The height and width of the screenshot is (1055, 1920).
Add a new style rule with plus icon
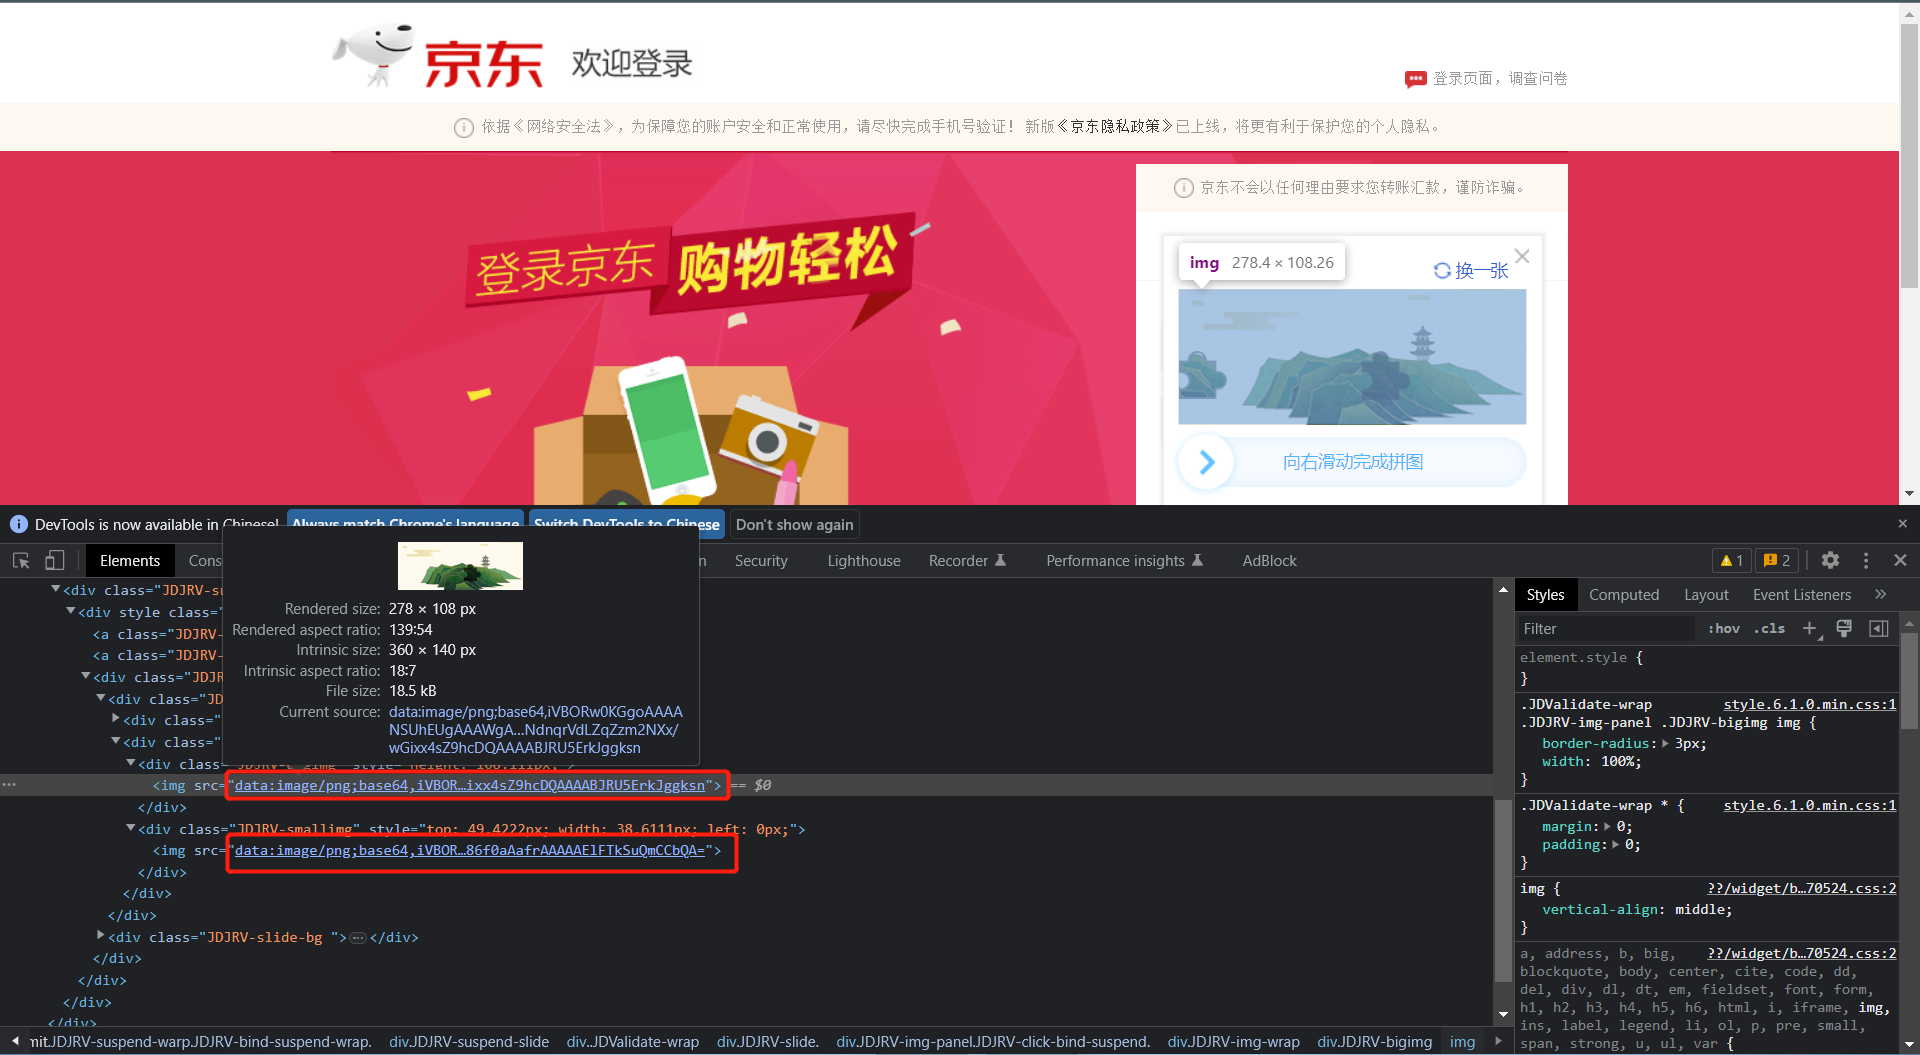pos(1810,628)
